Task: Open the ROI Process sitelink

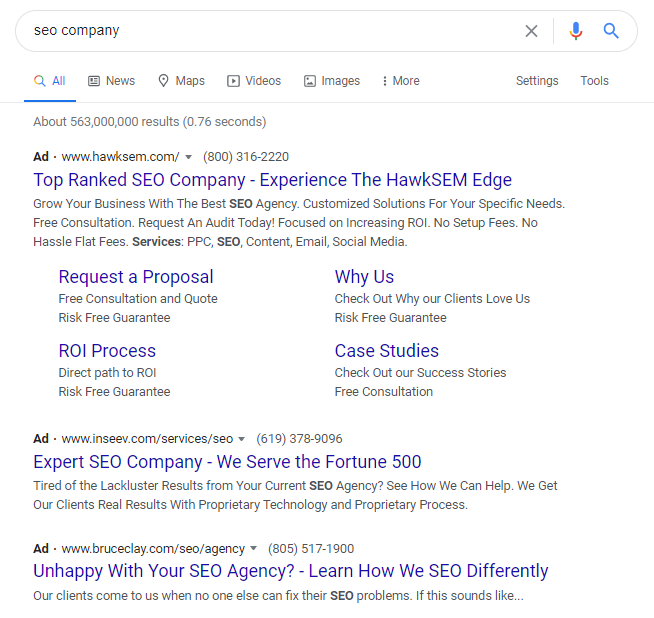Action: 107,351
